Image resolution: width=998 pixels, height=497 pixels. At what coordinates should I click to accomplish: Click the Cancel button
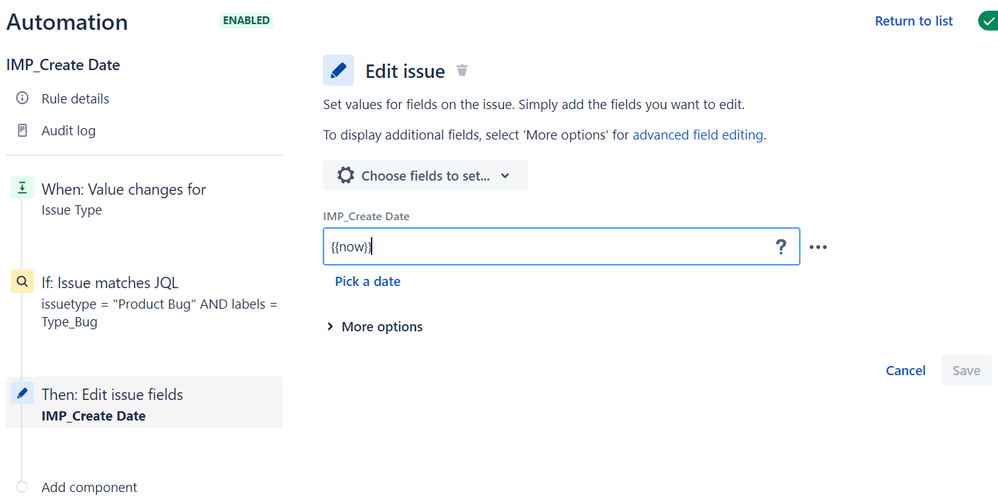pos(906,370)
